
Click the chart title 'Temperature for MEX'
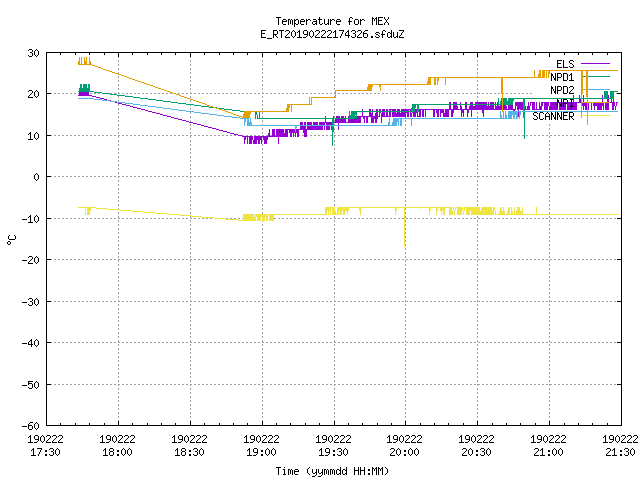point(332,21)
